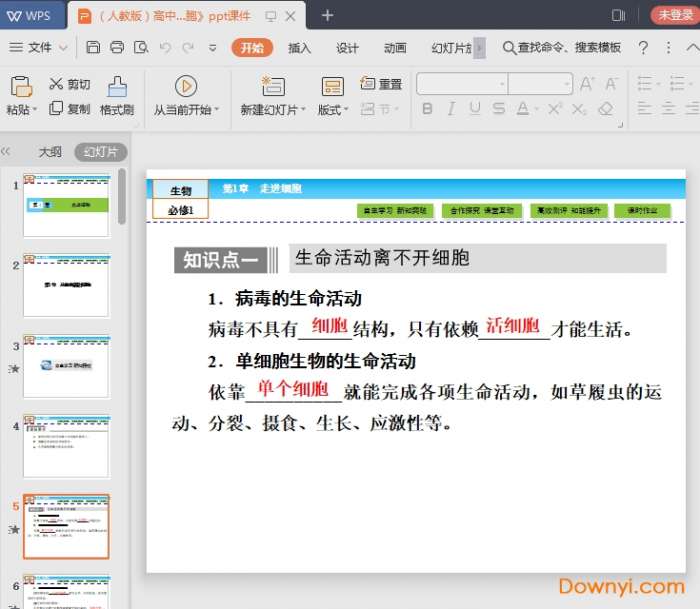Open the File menu dropdown
This screenshot has width=700, height=609.
(40, 48)
